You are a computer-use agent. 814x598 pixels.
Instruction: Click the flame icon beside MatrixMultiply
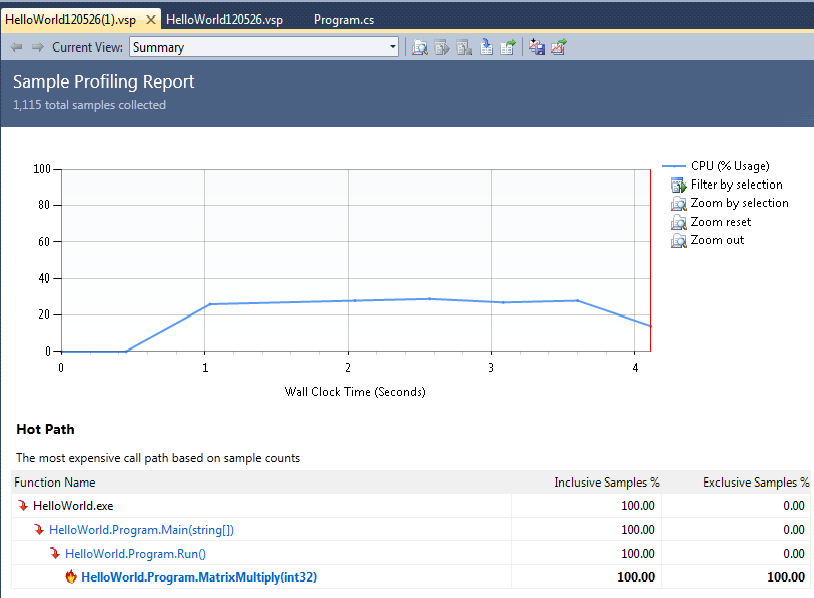[71, 577]
